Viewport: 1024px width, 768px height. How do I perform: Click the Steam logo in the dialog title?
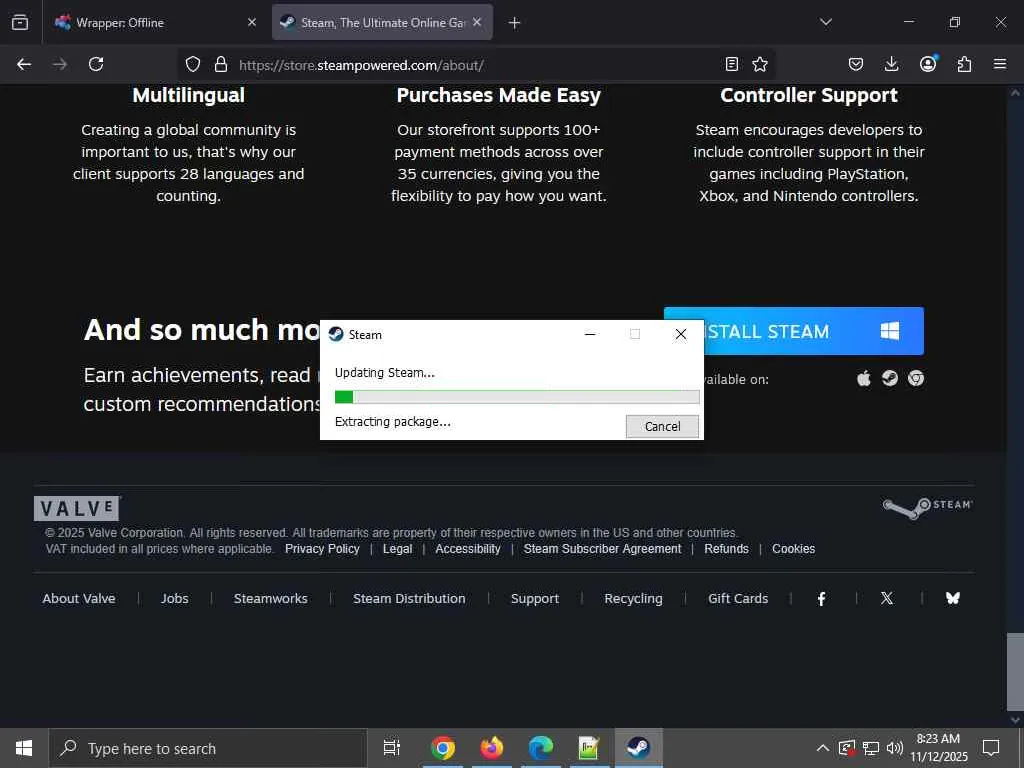pos(336,334)
